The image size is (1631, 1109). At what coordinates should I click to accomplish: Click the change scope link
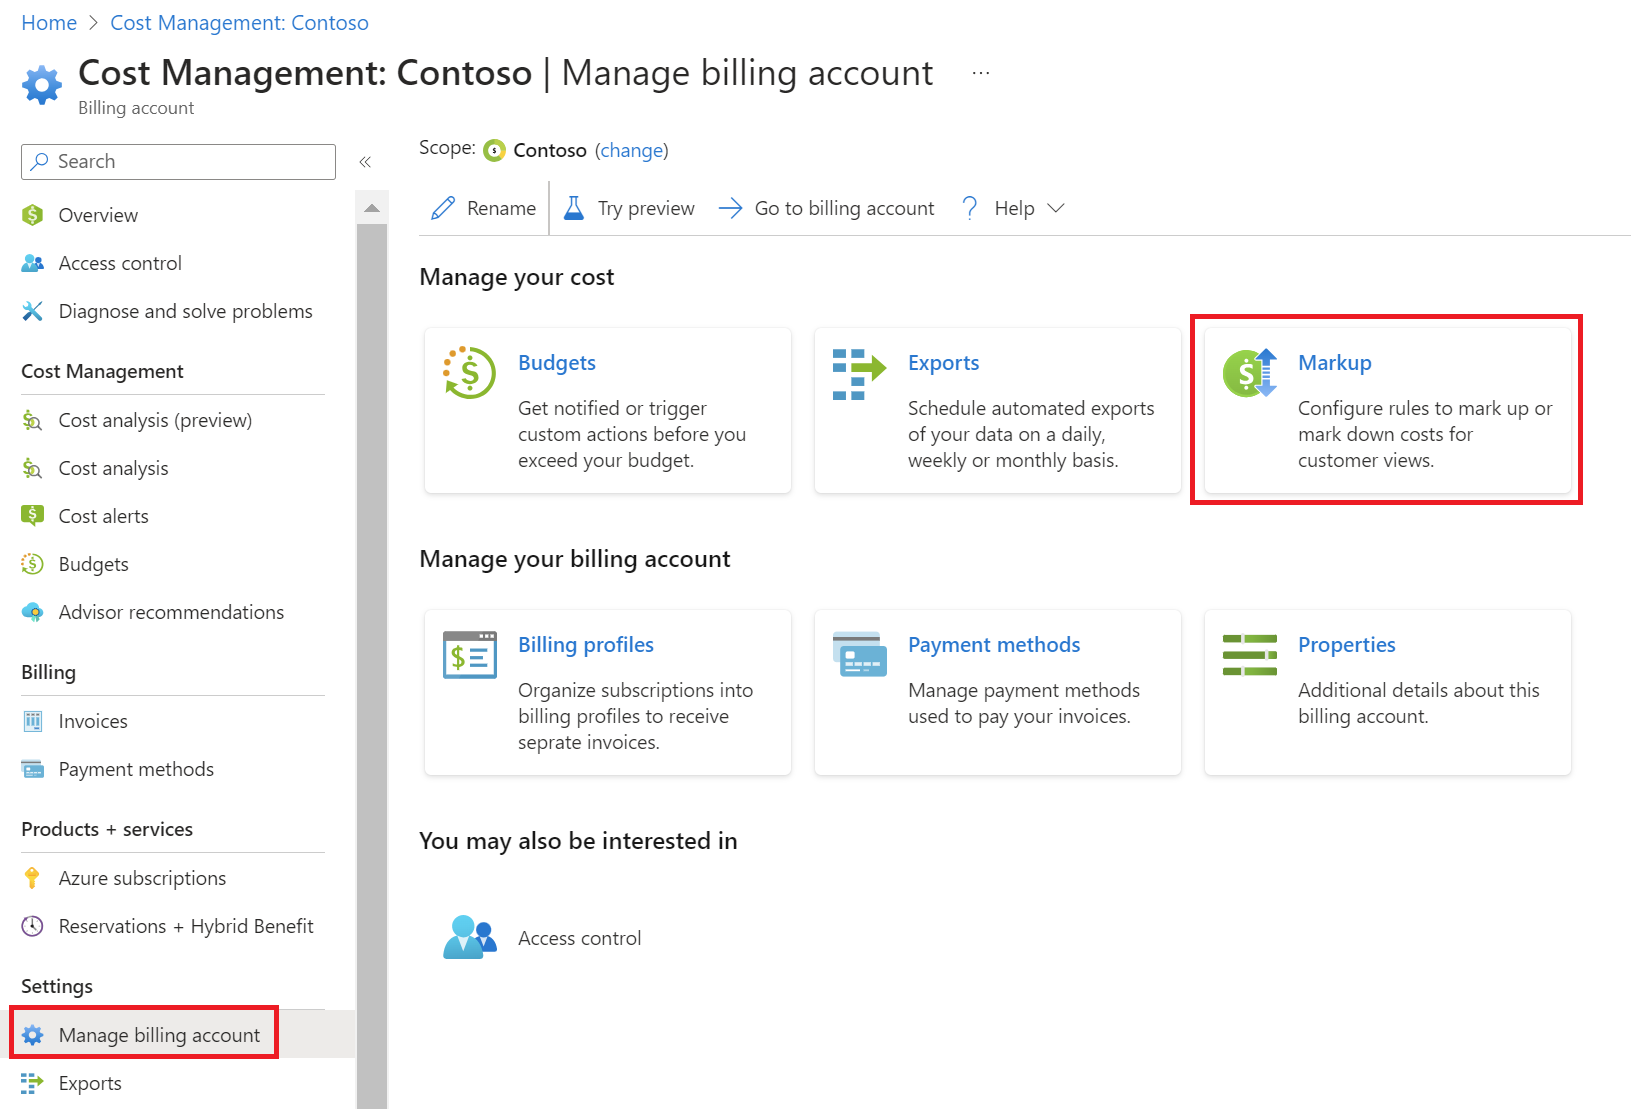pyautogui.click(x=631, y=150)
